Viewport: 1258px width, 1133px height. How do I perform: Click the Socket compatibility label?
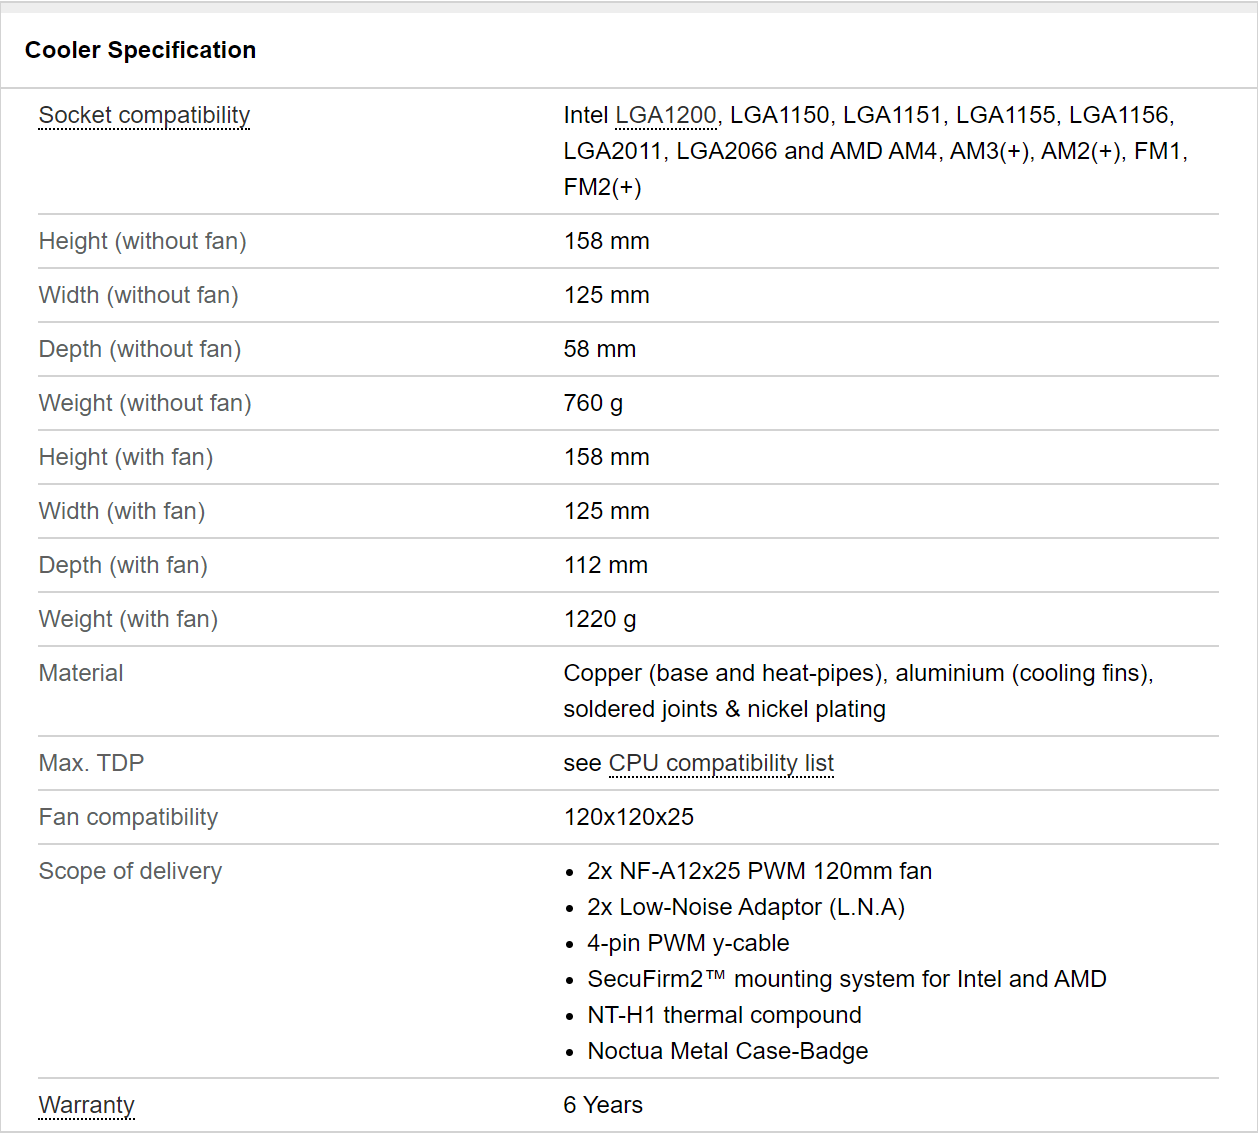[x=144, y=115]
